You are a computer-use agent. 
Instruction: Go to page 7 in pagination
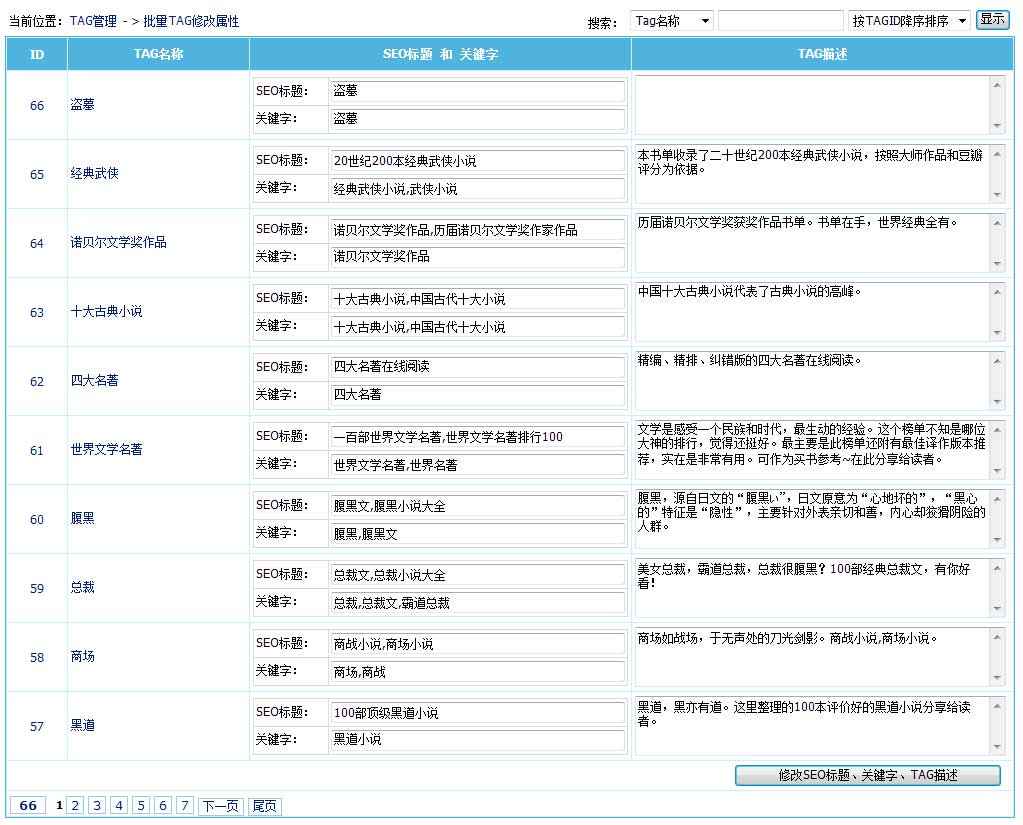coord(185,805)
